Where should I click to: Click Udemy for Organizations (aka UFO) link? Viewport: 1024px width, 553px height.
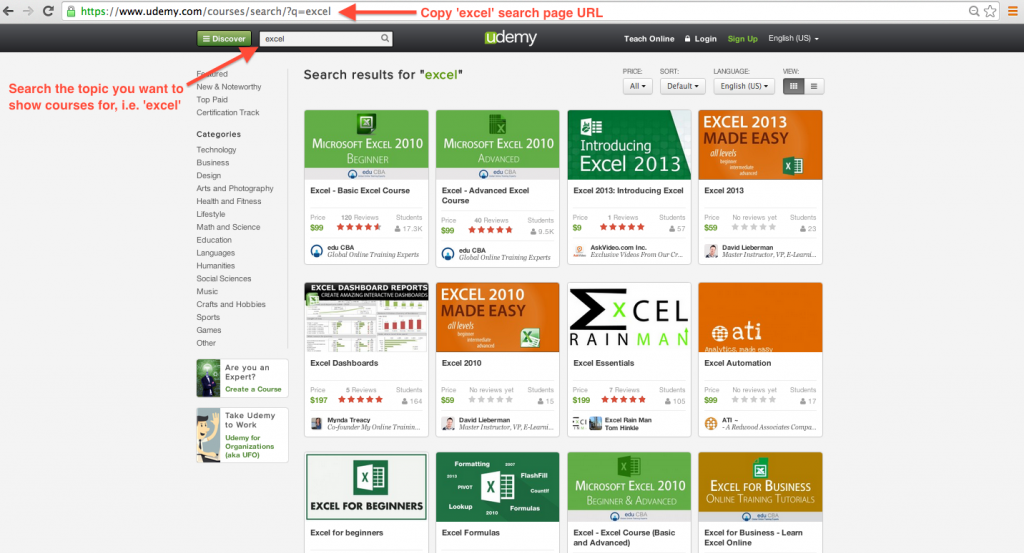tap(249, 447)
